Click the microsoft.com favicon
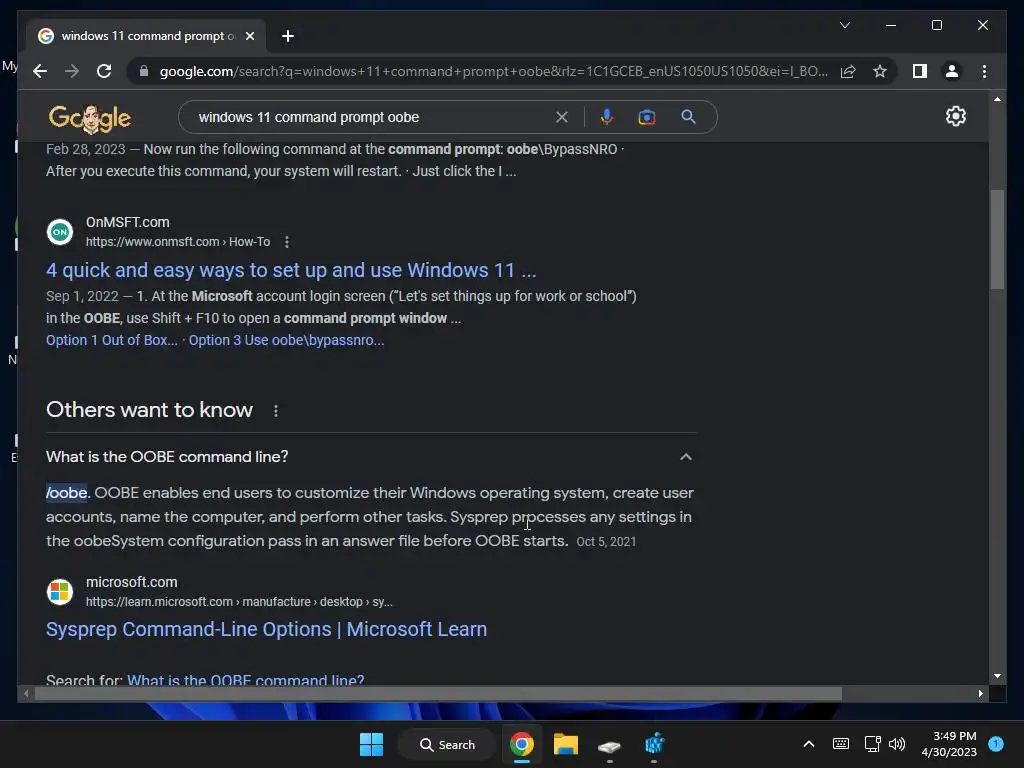 pos(60,592)
